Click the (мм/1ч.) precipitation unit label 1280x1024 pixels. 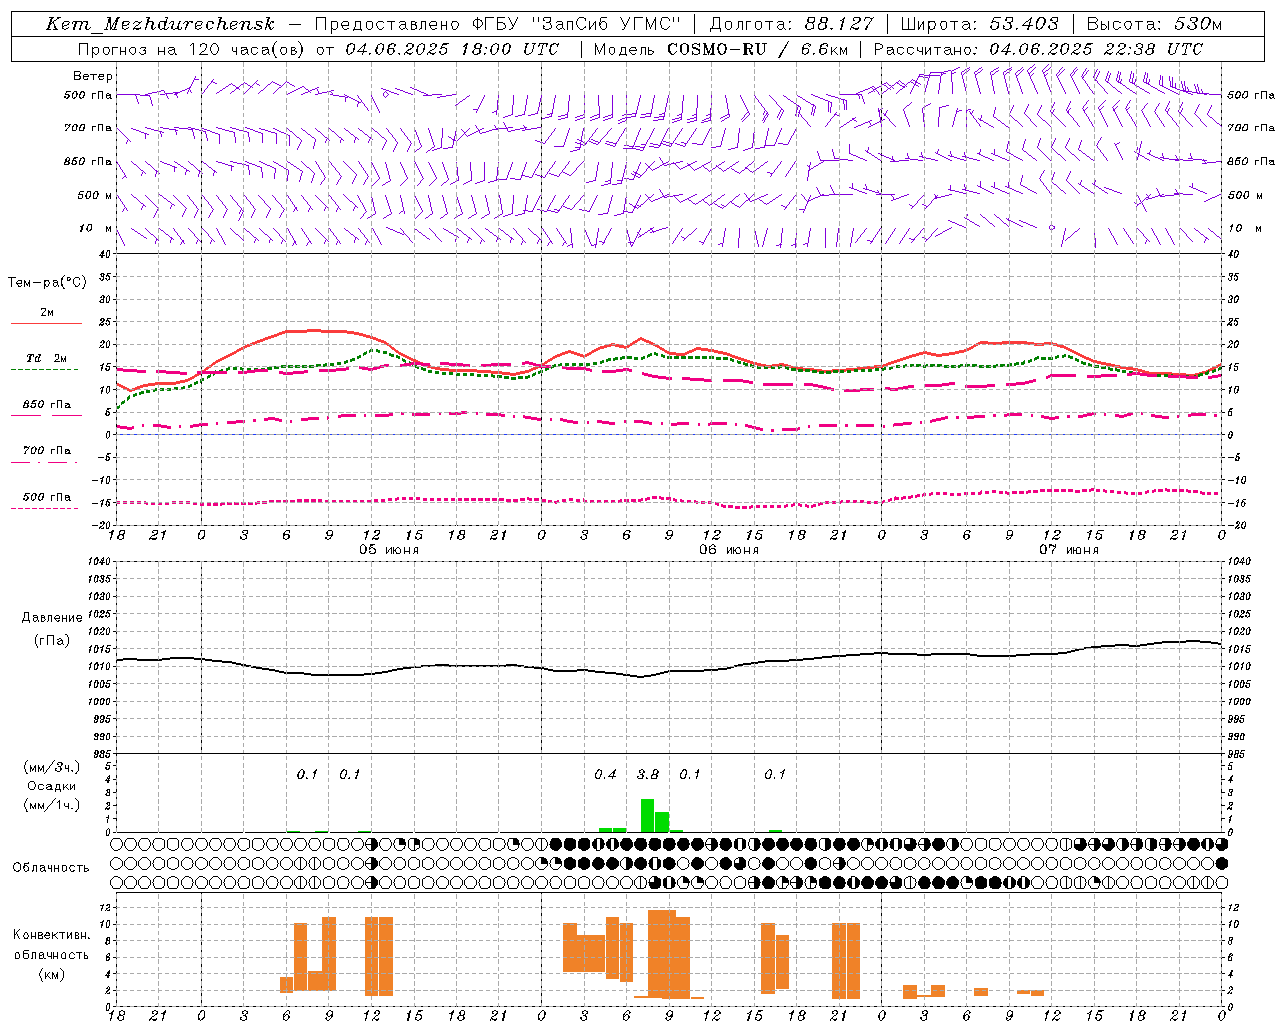pos(52,805)
